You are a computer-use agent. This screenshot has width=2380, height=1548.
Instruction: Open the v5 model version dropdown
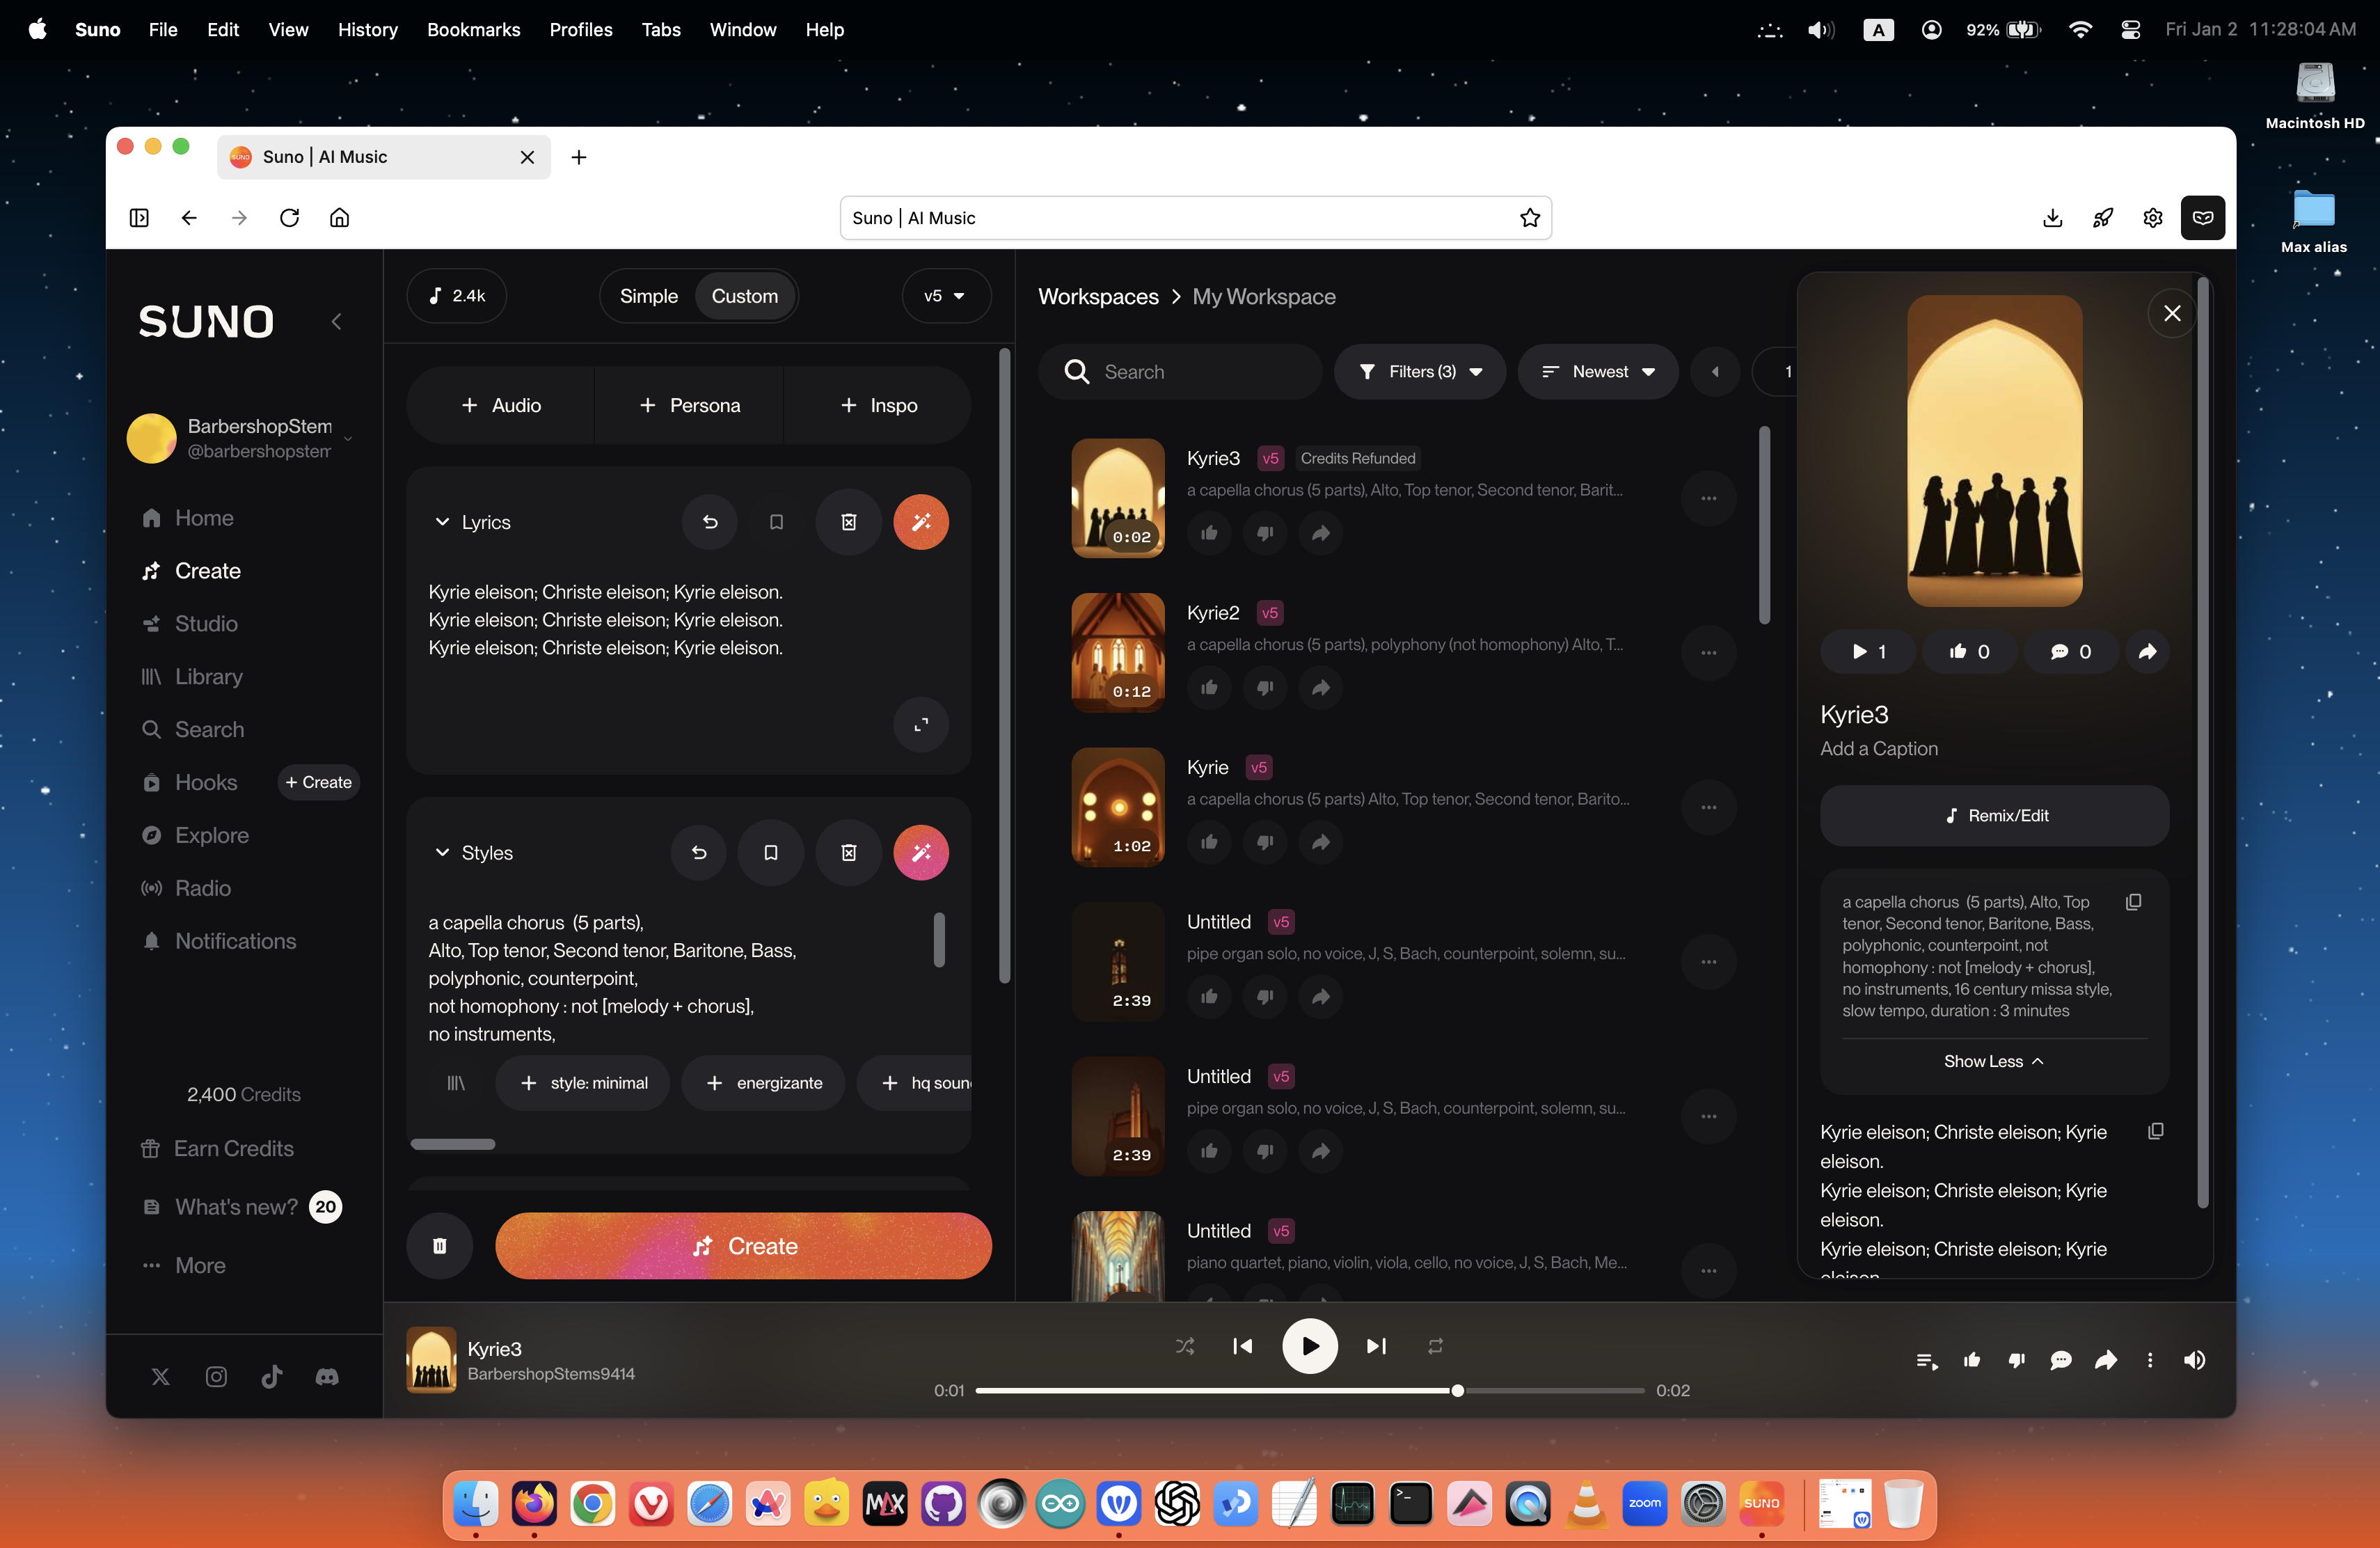pos(945,296)
